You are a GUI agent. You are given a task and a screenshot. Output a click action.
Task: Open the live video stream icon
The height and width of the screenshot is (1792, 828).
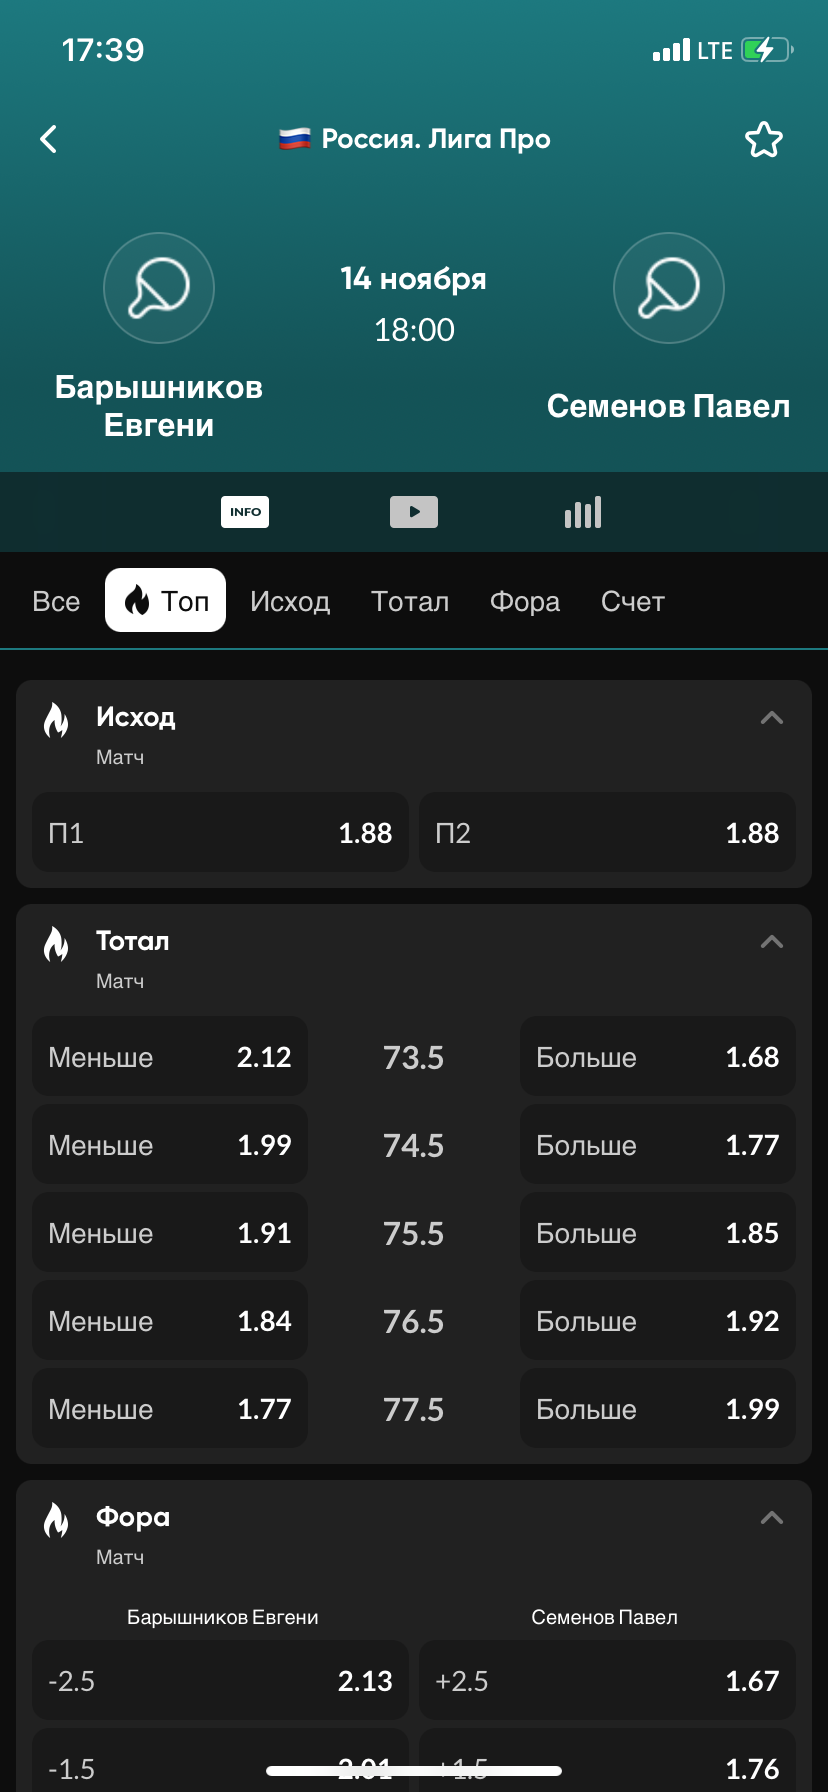pyautogui.click(x=414, y=512)
